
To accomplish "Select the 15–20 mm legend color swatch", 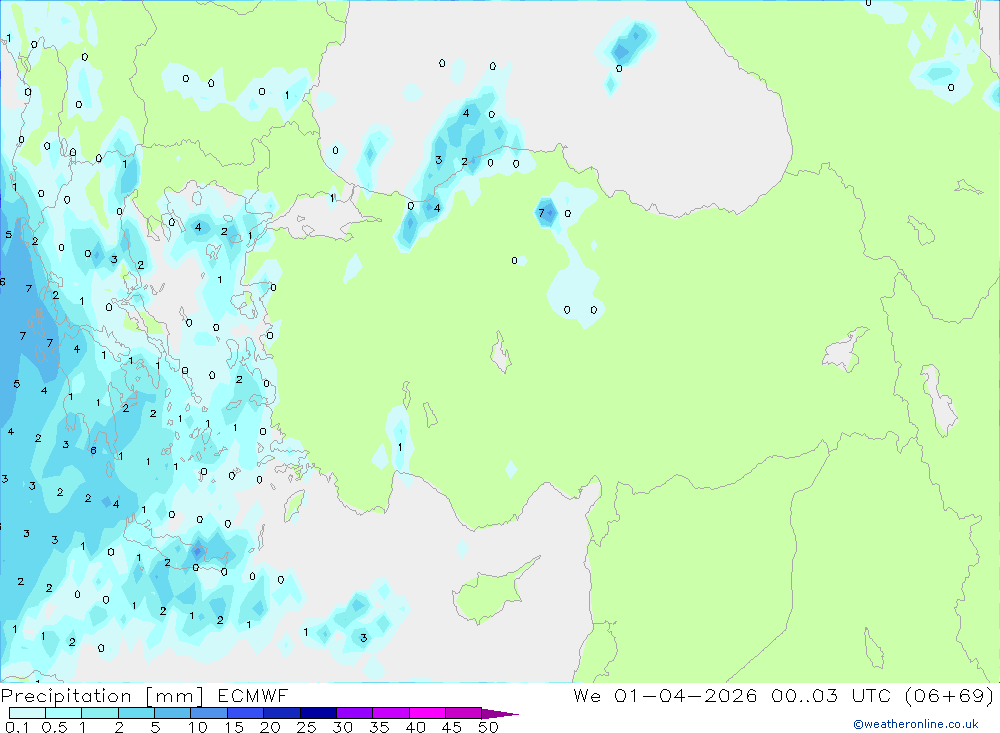I will click(246, 713).
